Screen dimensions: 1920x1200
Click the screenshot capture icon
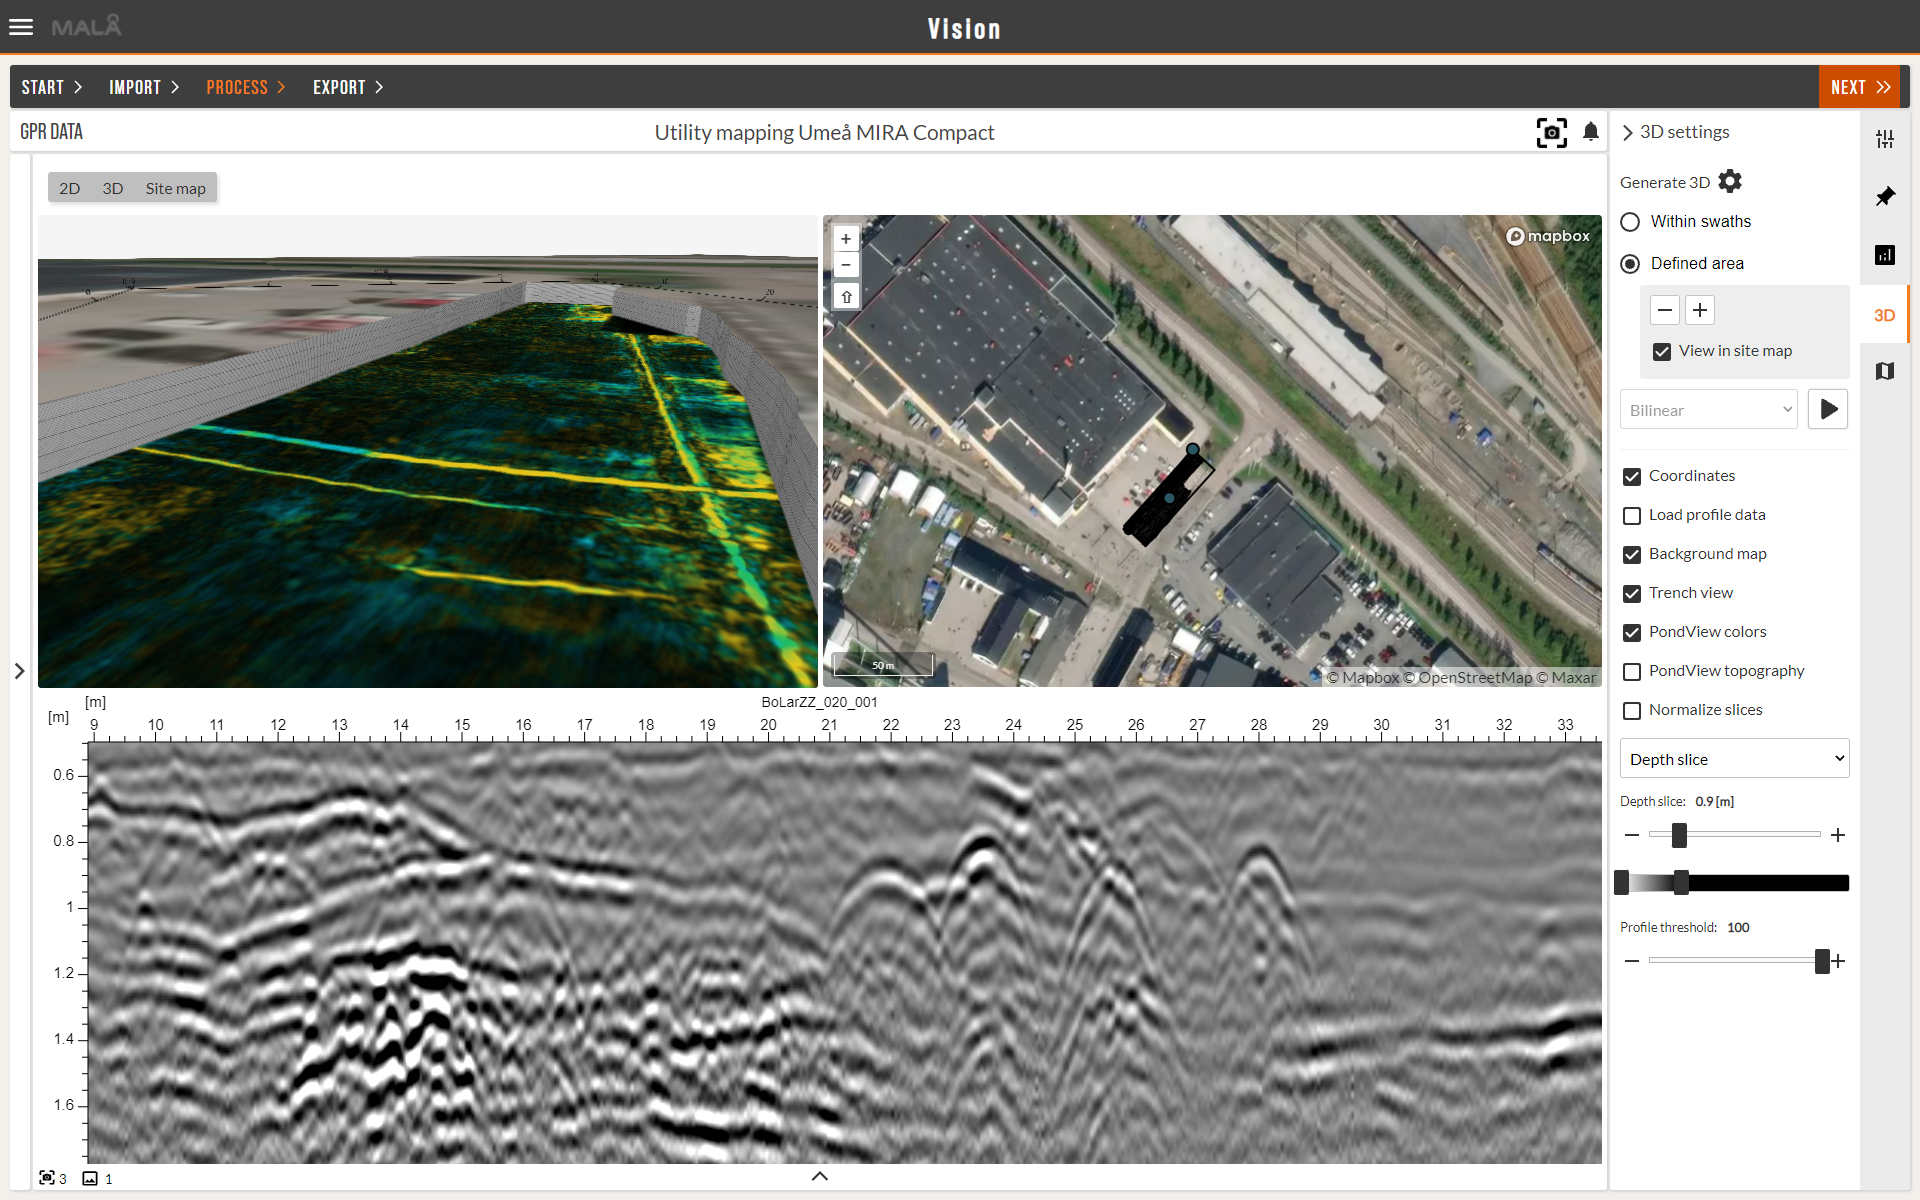tap(1551, 132)
